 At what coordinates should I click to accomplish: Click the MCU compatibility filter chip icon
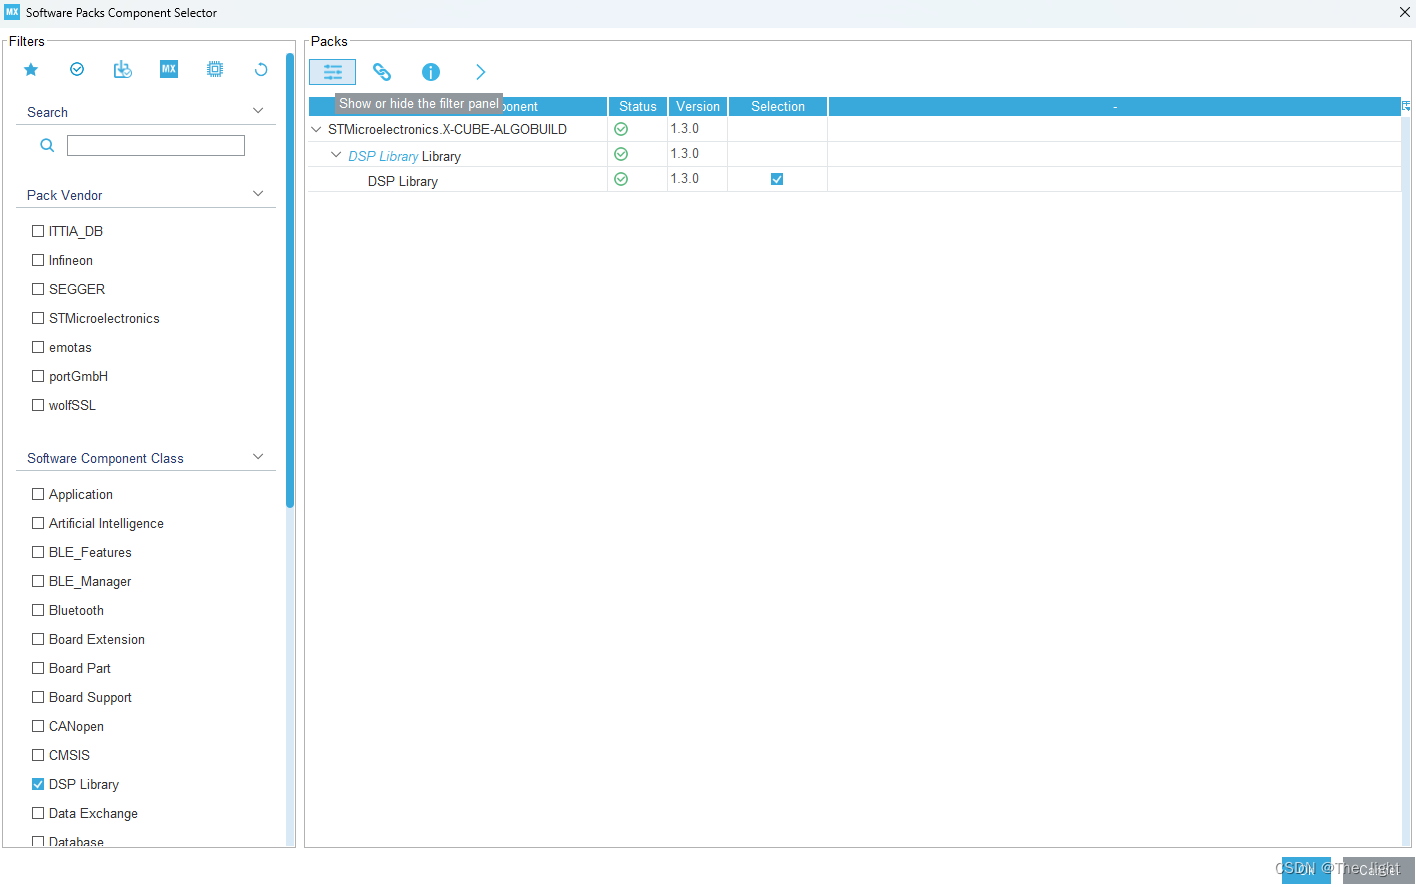[x=214, y=69]
